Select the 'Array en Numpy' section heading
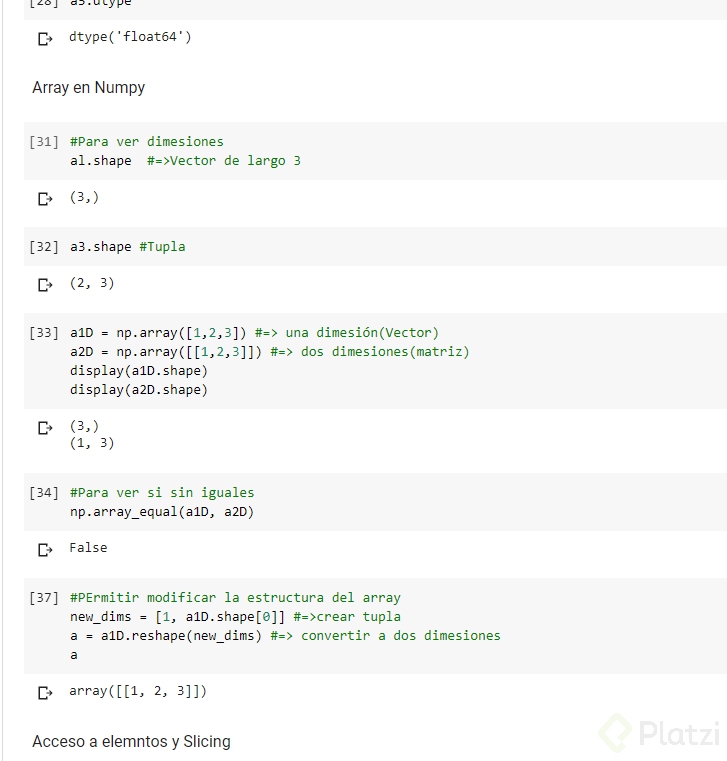Viewport: 727px width, 761px height. tap(89, 88)
